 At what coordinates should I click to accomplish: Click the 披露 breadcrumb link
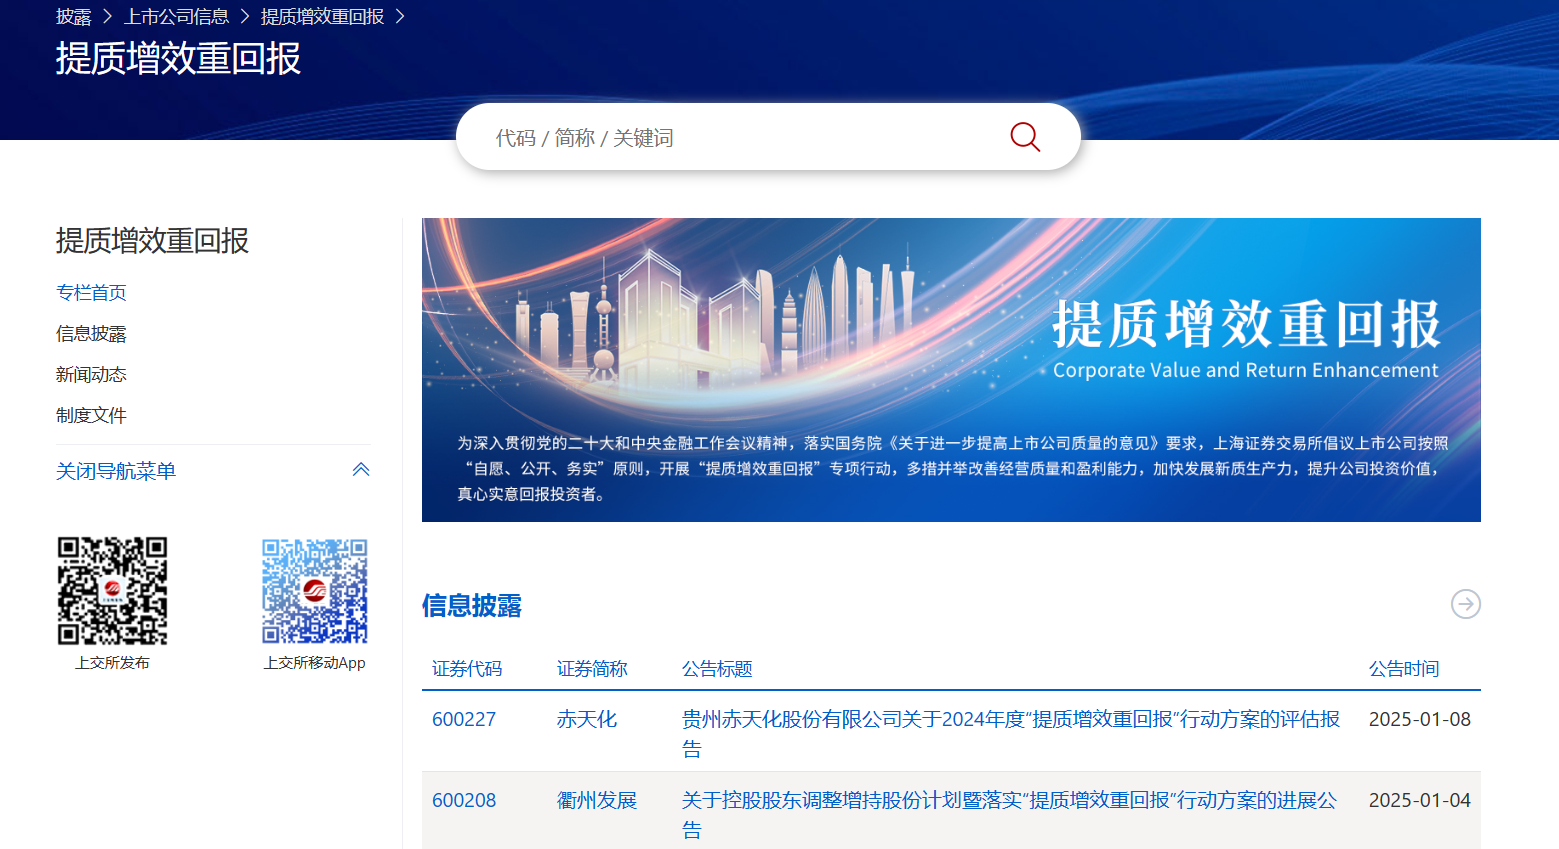[72, 16]
